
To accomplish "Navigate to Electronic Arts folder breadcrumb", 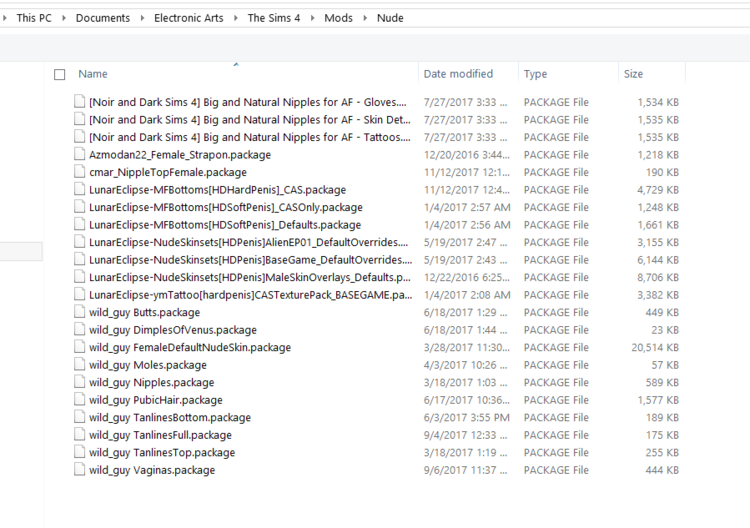I will (x=188, y=18).
